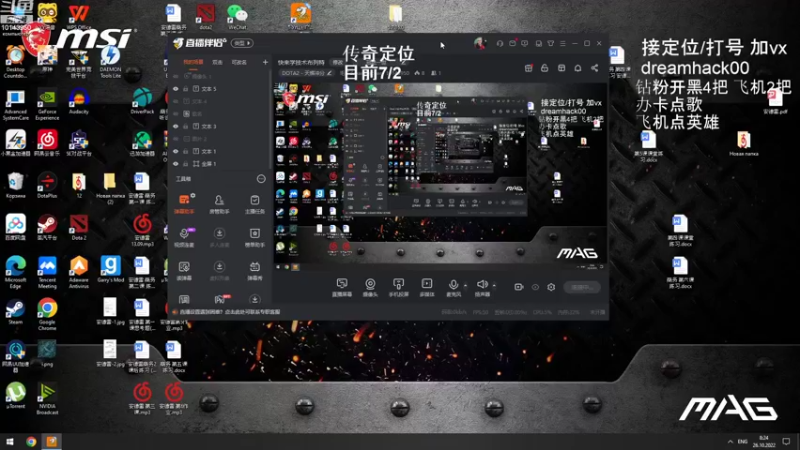The width and height of the screenshot is (800, 450).
Task: Open the hamburger menu in the title bar
Action: [563, 43]
